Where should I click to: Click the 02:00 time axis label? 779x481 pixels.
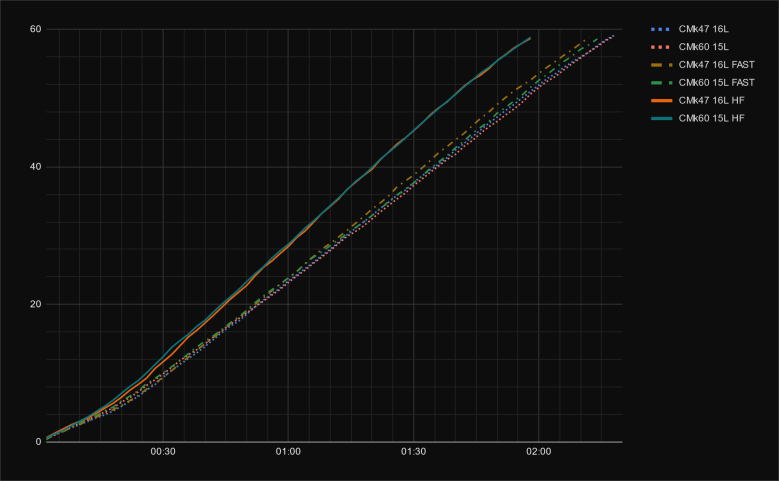click(x=539, y=452)
